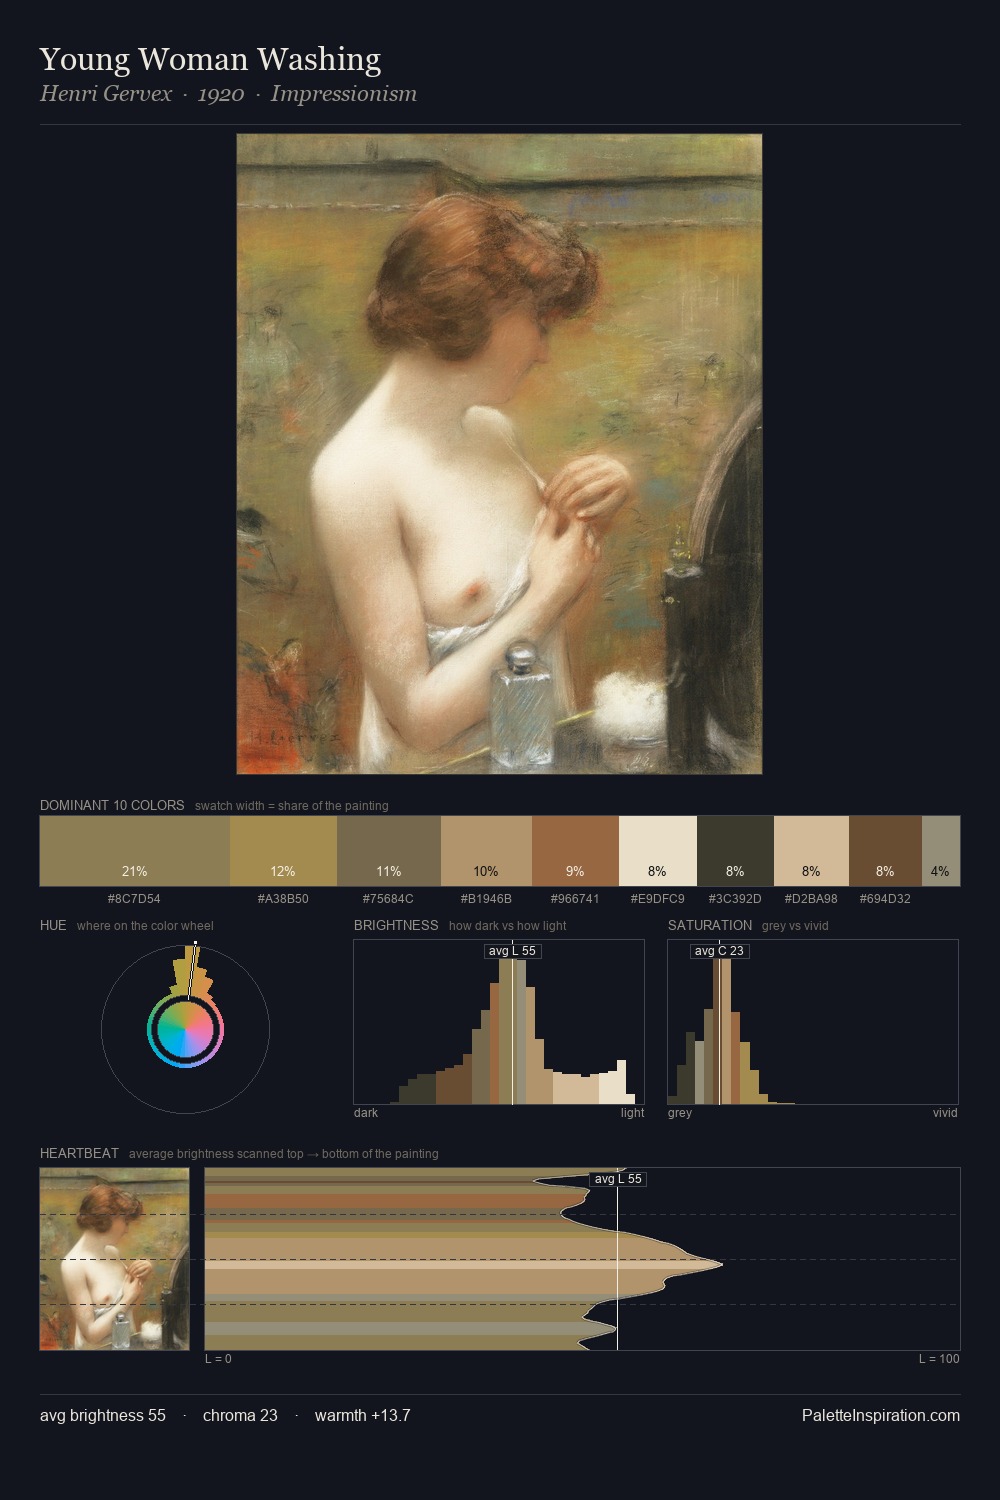Click the hex code text #3C392D
The height and width of the screenshot is (1500, 1000).
(x=735, y=899)
